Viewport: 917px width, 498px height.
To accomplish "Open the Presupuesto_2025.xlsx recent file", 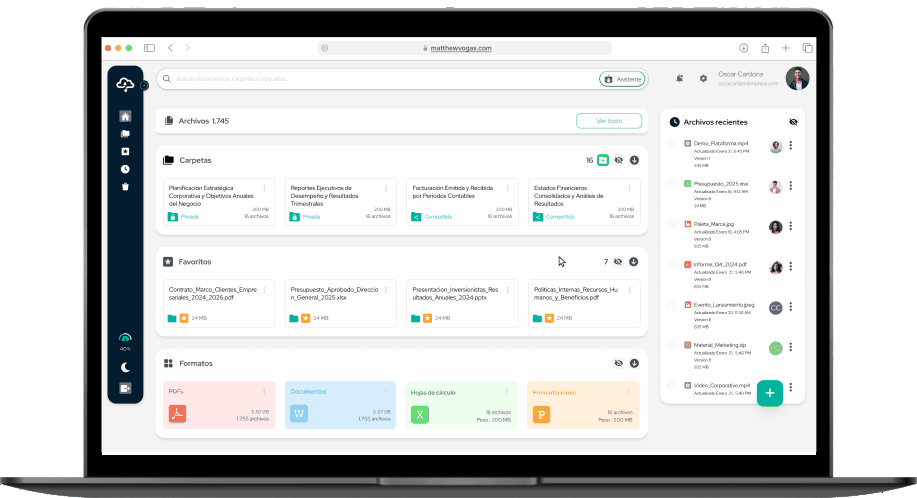I will pyautogui.click(x=720, y=184).
